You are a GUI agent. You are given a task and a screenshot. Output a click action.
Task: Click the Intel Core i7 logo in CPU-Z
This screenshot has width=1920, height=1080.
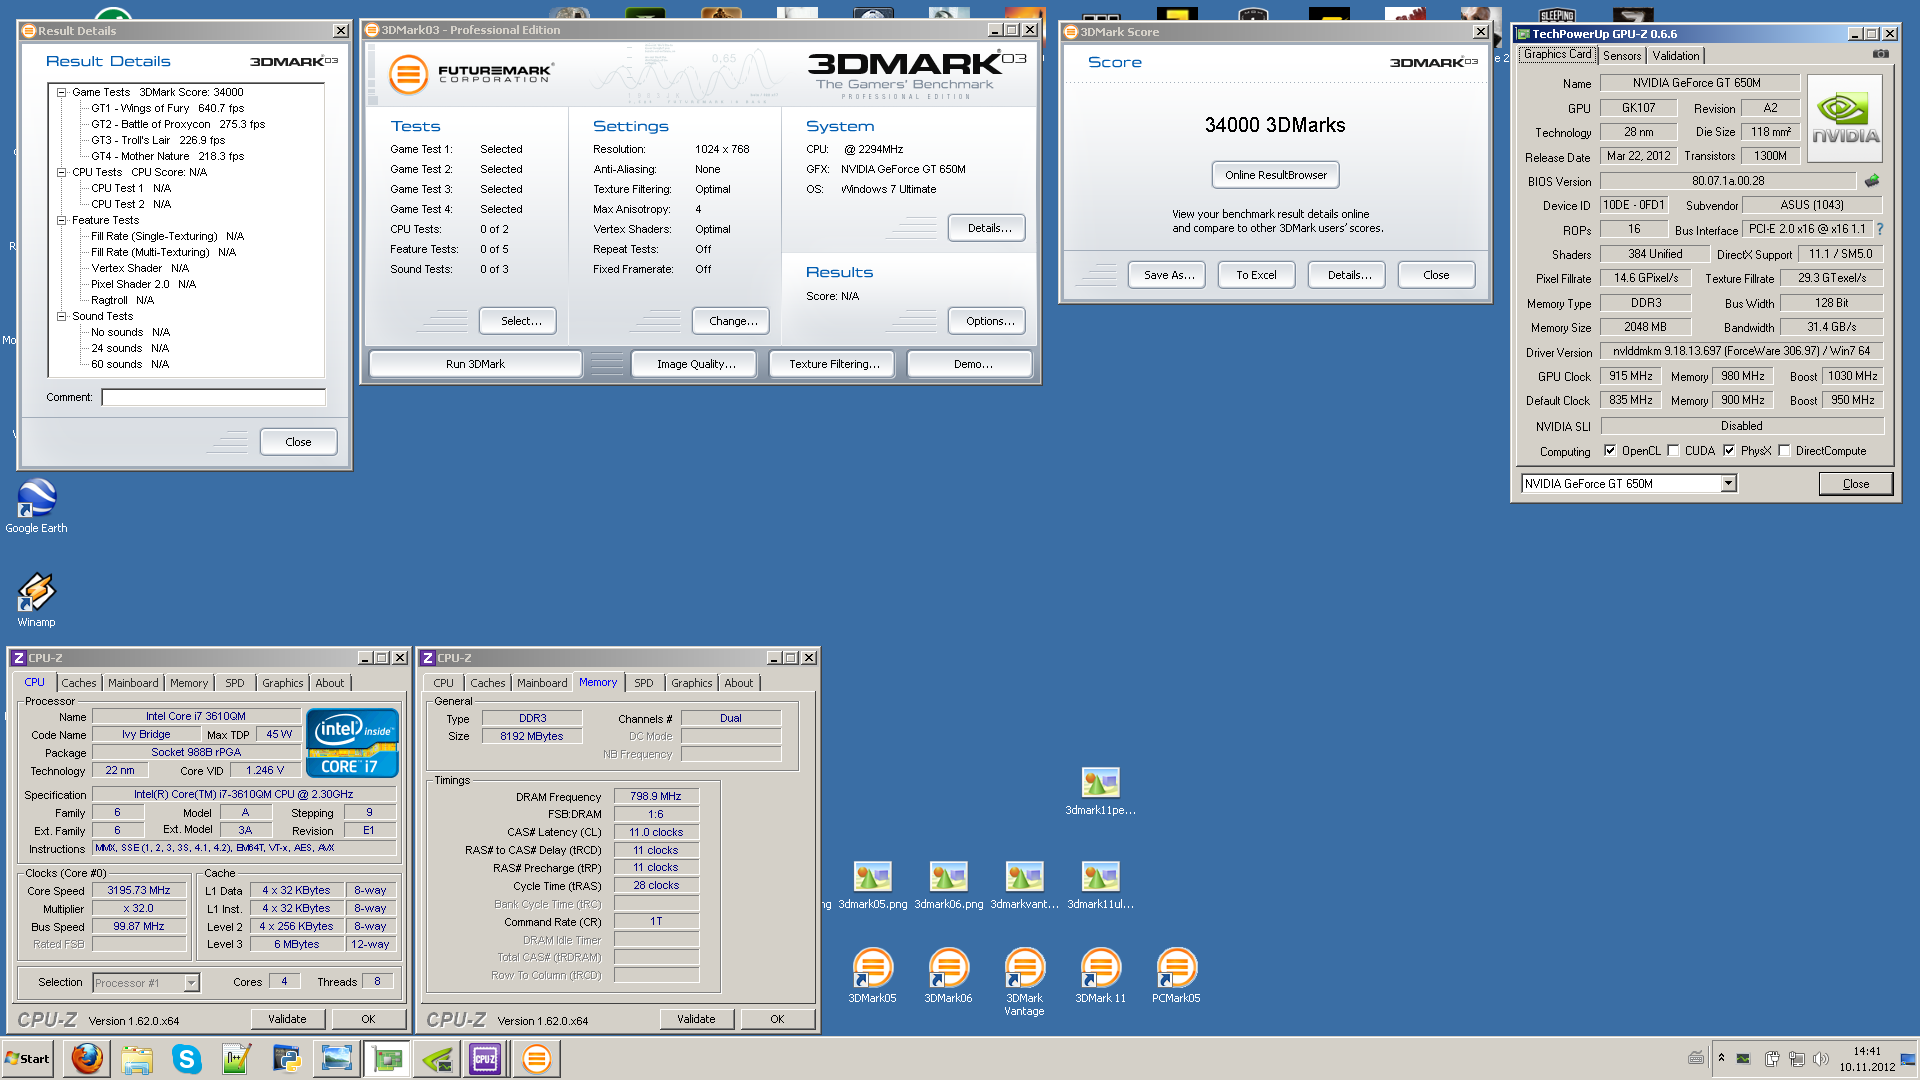[x=352, y=743]
